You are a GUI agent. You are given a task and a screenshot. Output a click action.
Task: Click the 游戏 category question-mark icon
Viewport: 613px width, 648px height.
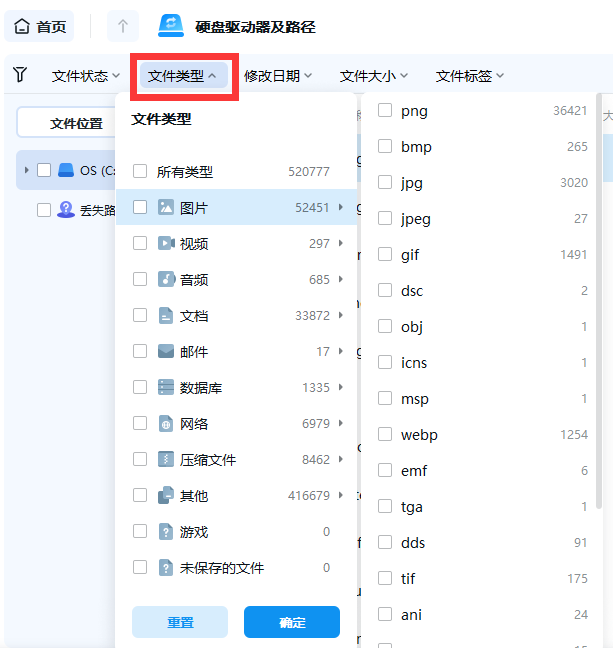tap(166, 531)
